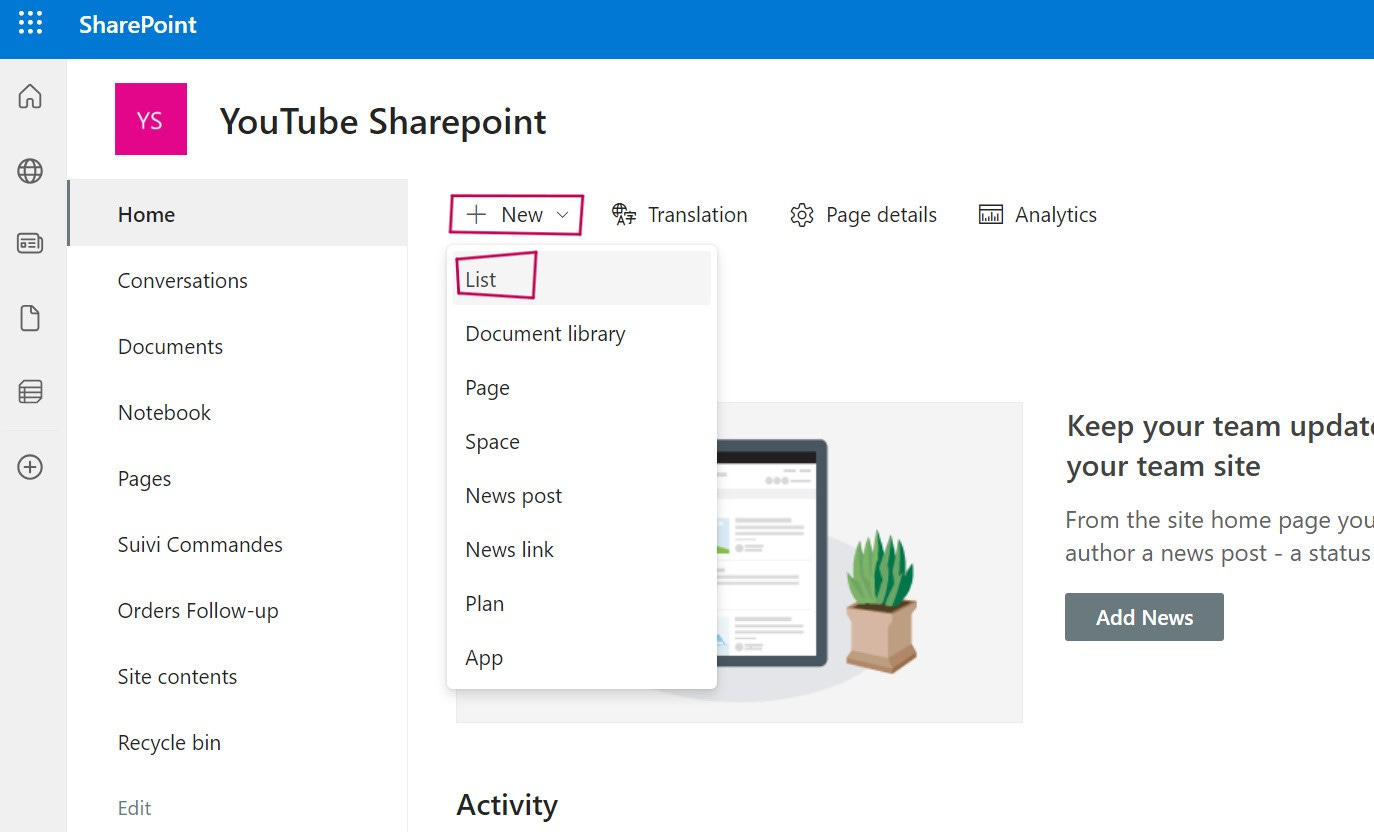Open the app launcher waffle icon
The width and height of the screenshot is (1374, 832).
pos(31,24)
